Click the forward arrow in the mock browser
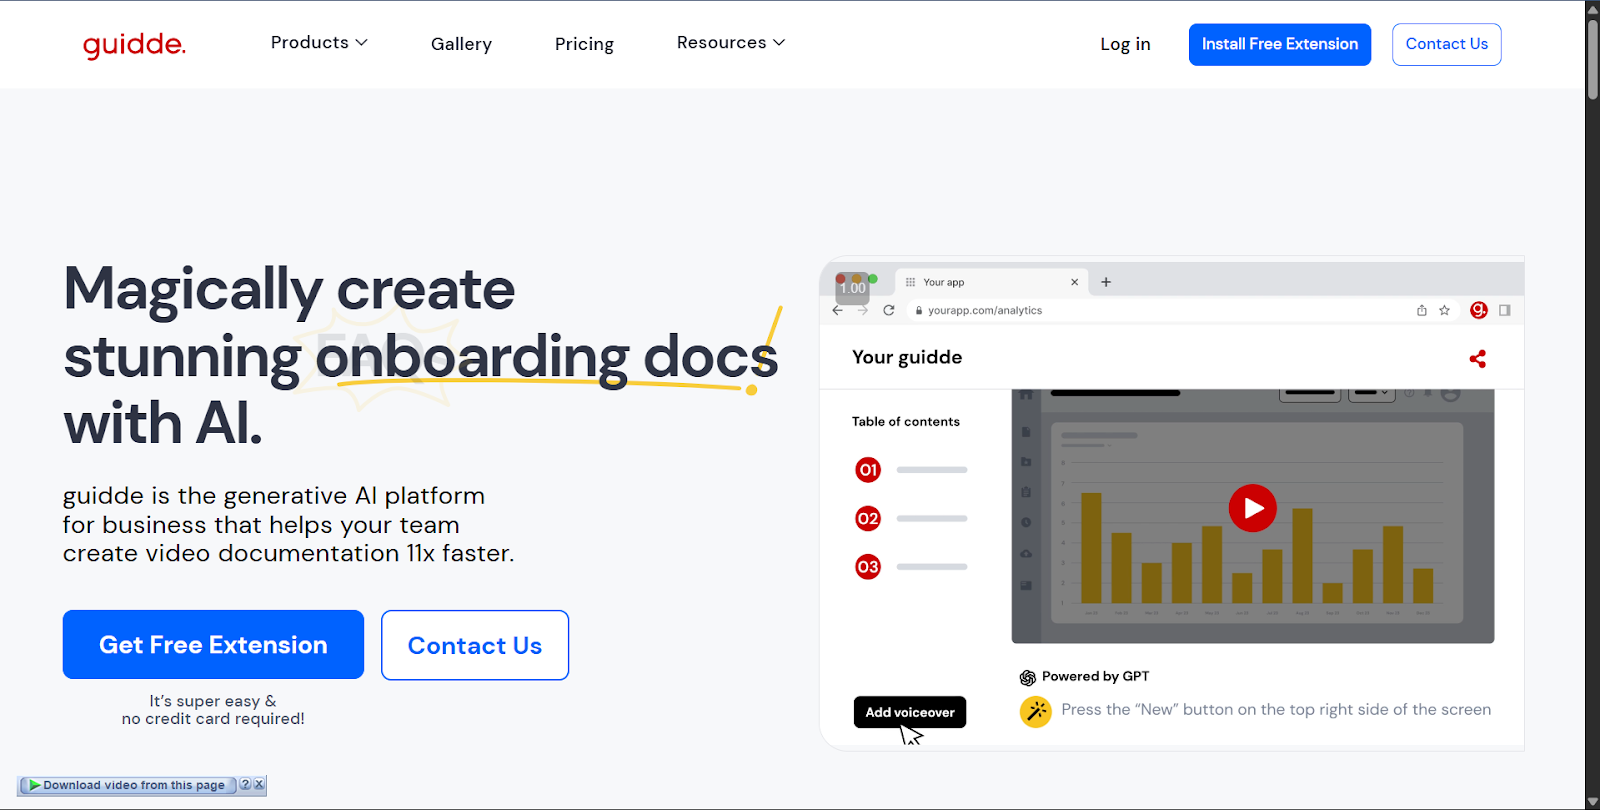 863,310
